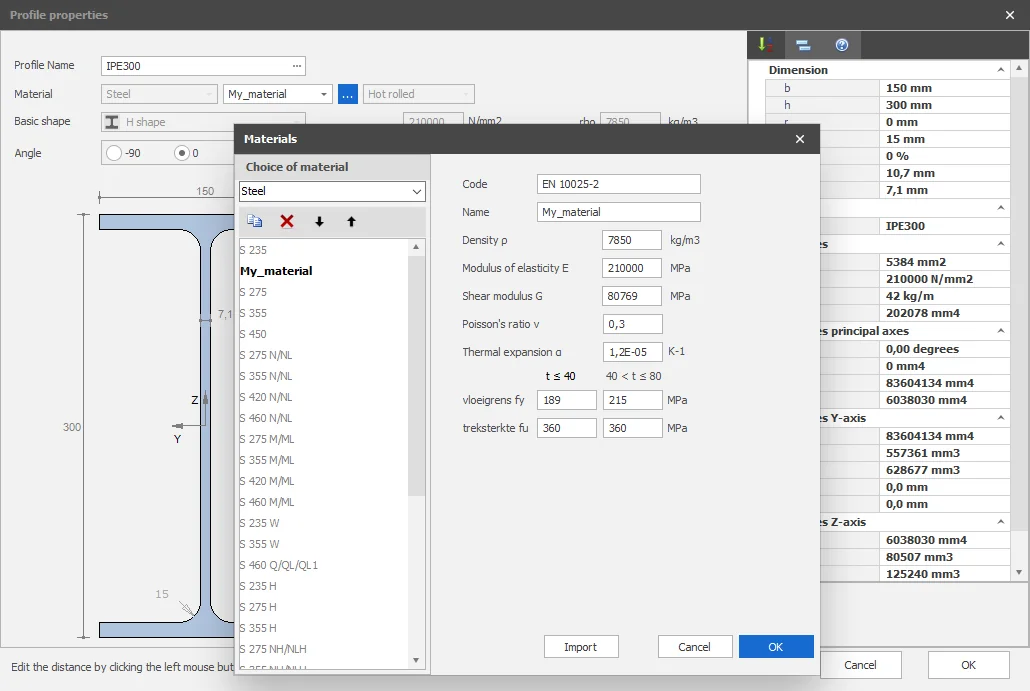Click the 300 mm value for dimension h
Screen dimensions: 1030x691
(x=944, y=105)
